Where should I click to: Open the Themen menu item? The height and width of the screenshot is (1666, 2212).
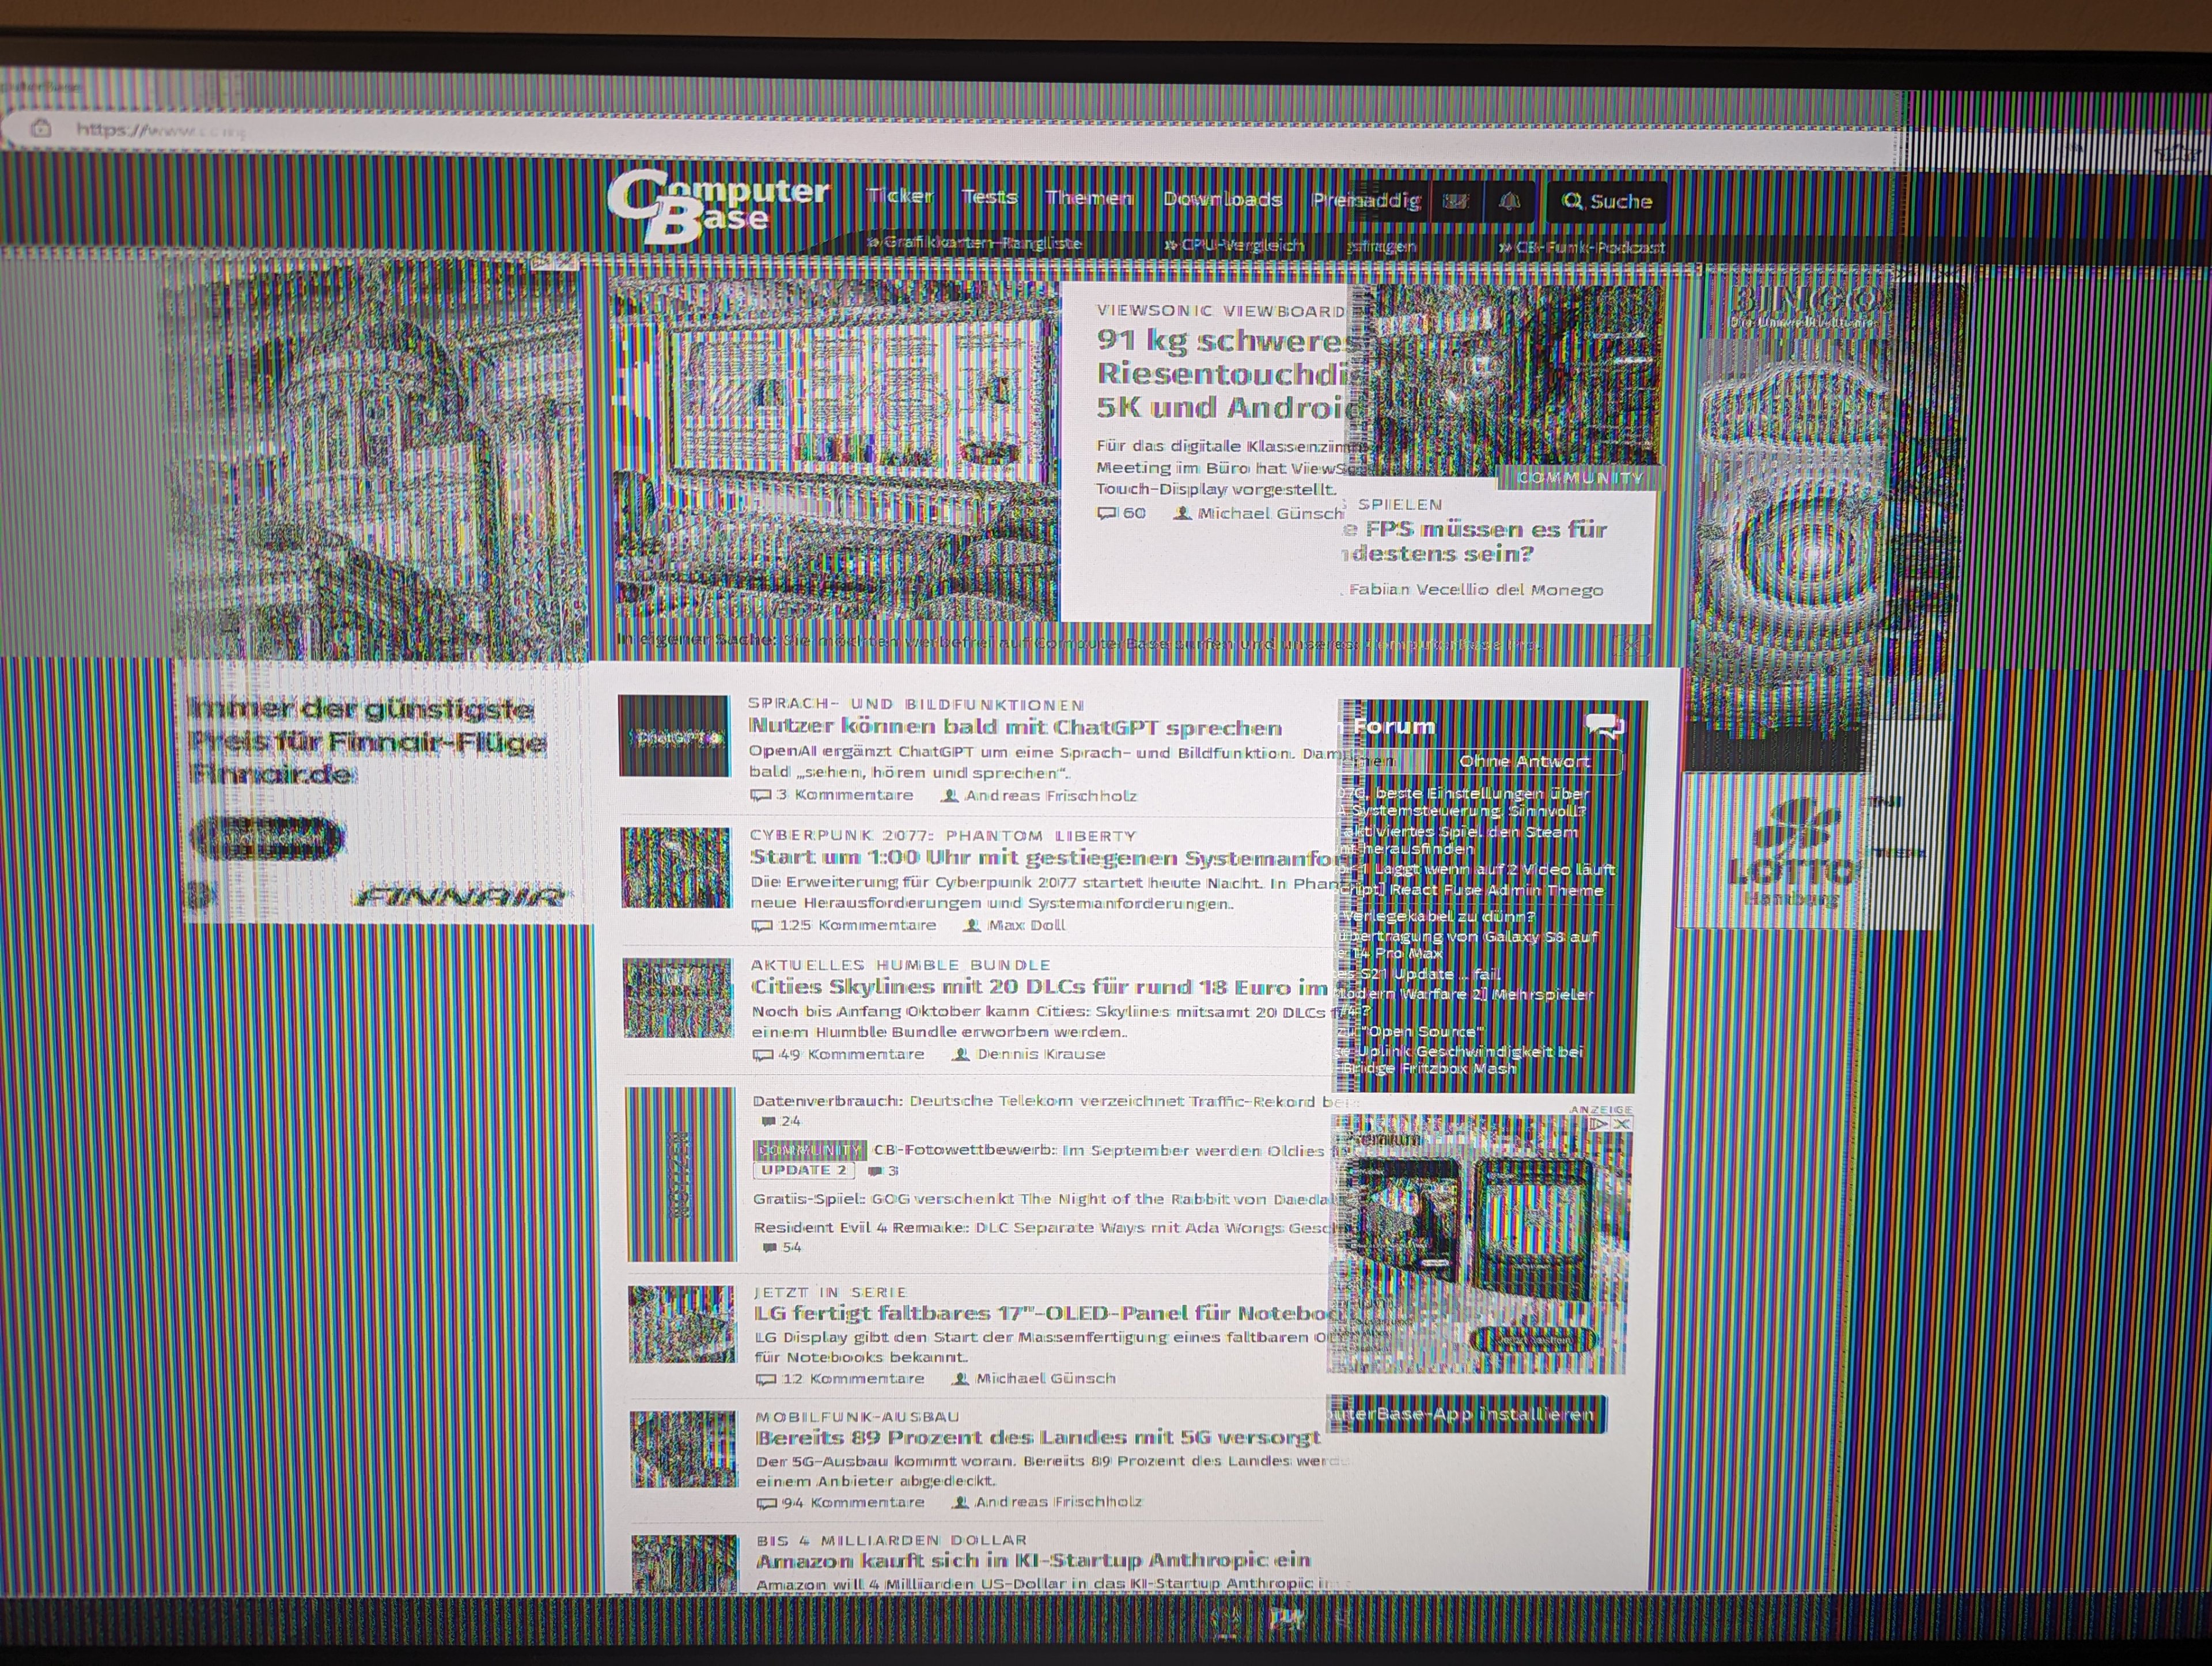tap(1089, 198)
